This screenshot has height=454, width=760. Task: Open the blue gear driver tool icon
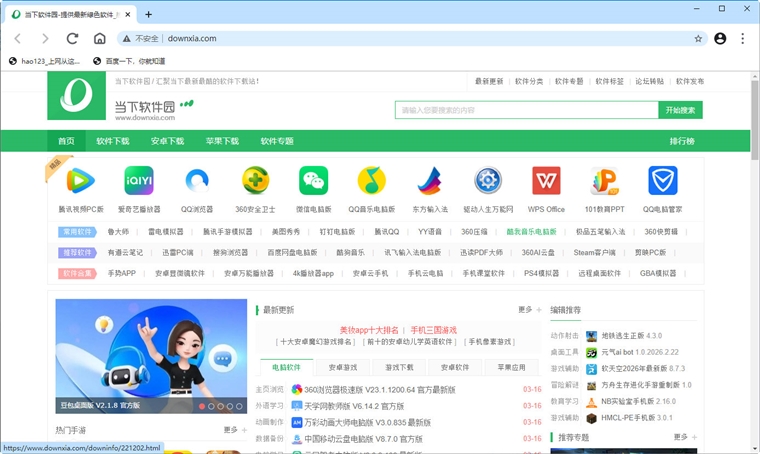tap(488, 181)
